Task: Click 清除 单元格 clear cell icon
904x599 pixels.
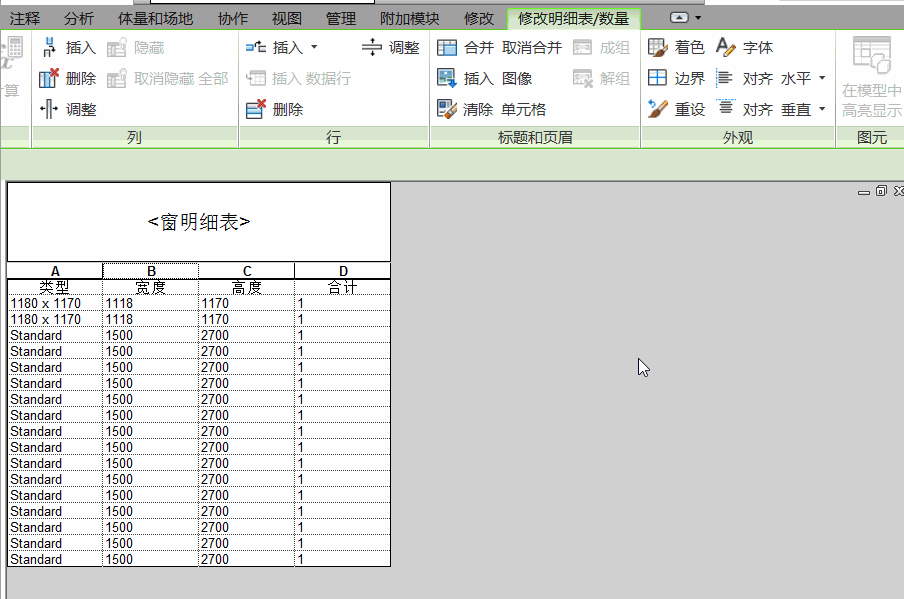Action: tap(447, 109)
